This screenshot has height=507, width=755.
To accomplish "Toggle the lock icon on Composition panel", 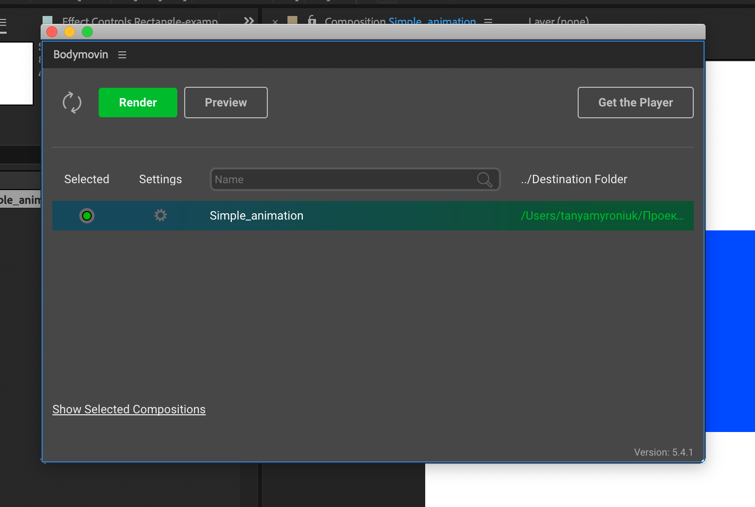I will pos(312,20).
